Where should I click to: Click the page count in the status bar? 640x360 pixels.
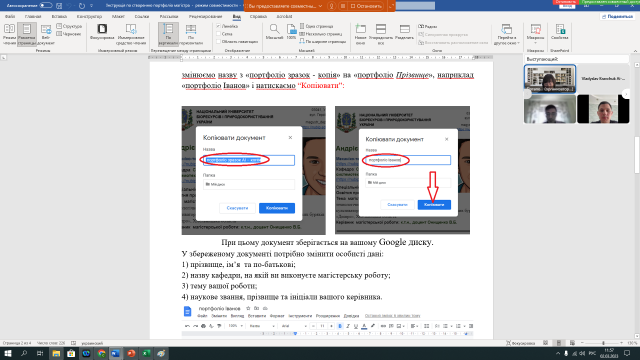[17, 343]
